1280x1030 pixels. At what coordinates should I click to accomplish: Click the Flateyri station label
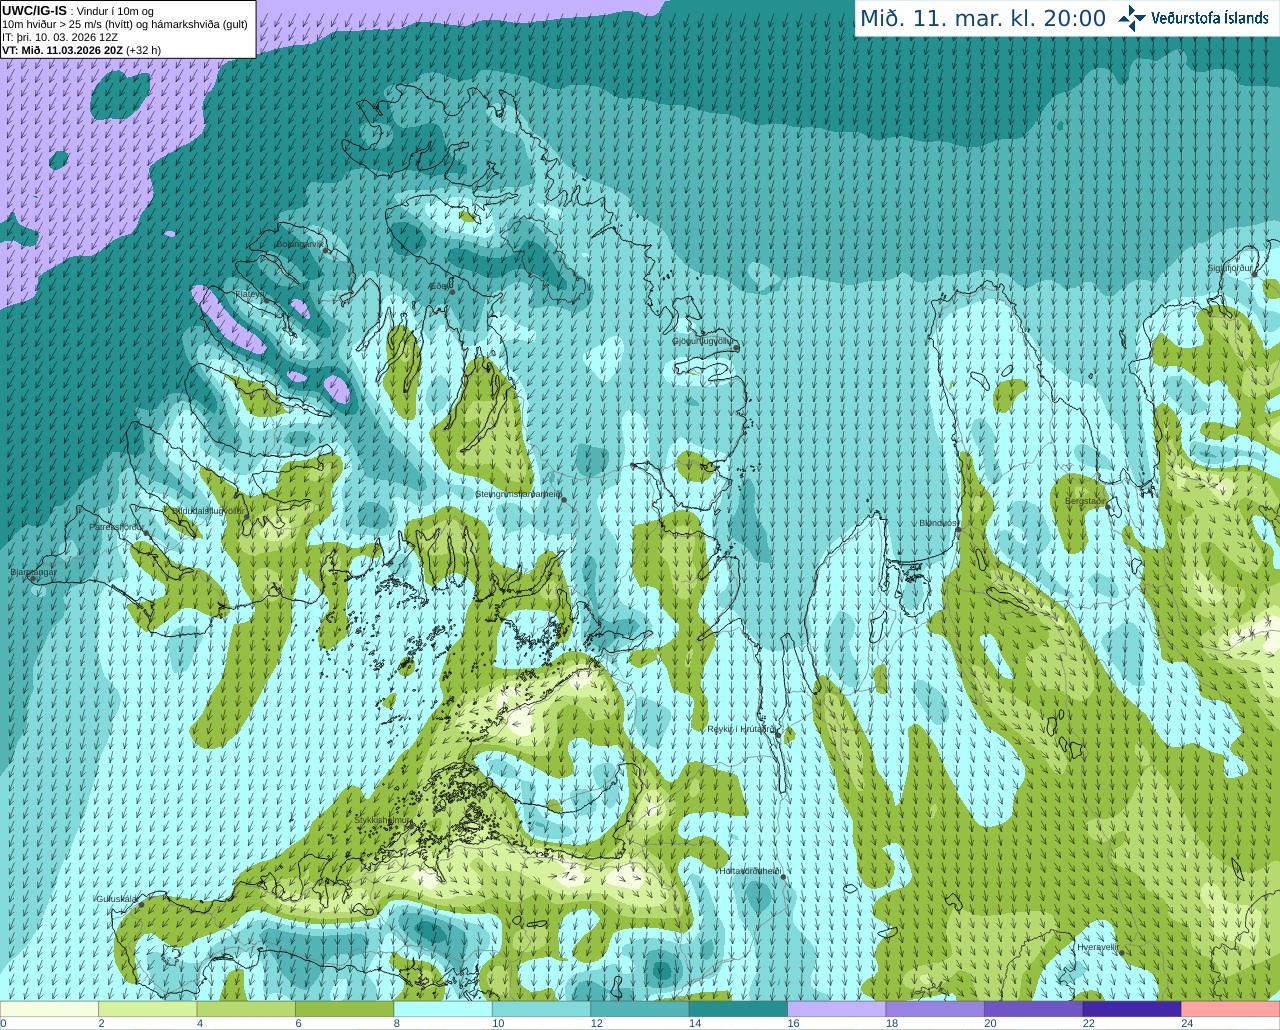[x=250, y=294]
